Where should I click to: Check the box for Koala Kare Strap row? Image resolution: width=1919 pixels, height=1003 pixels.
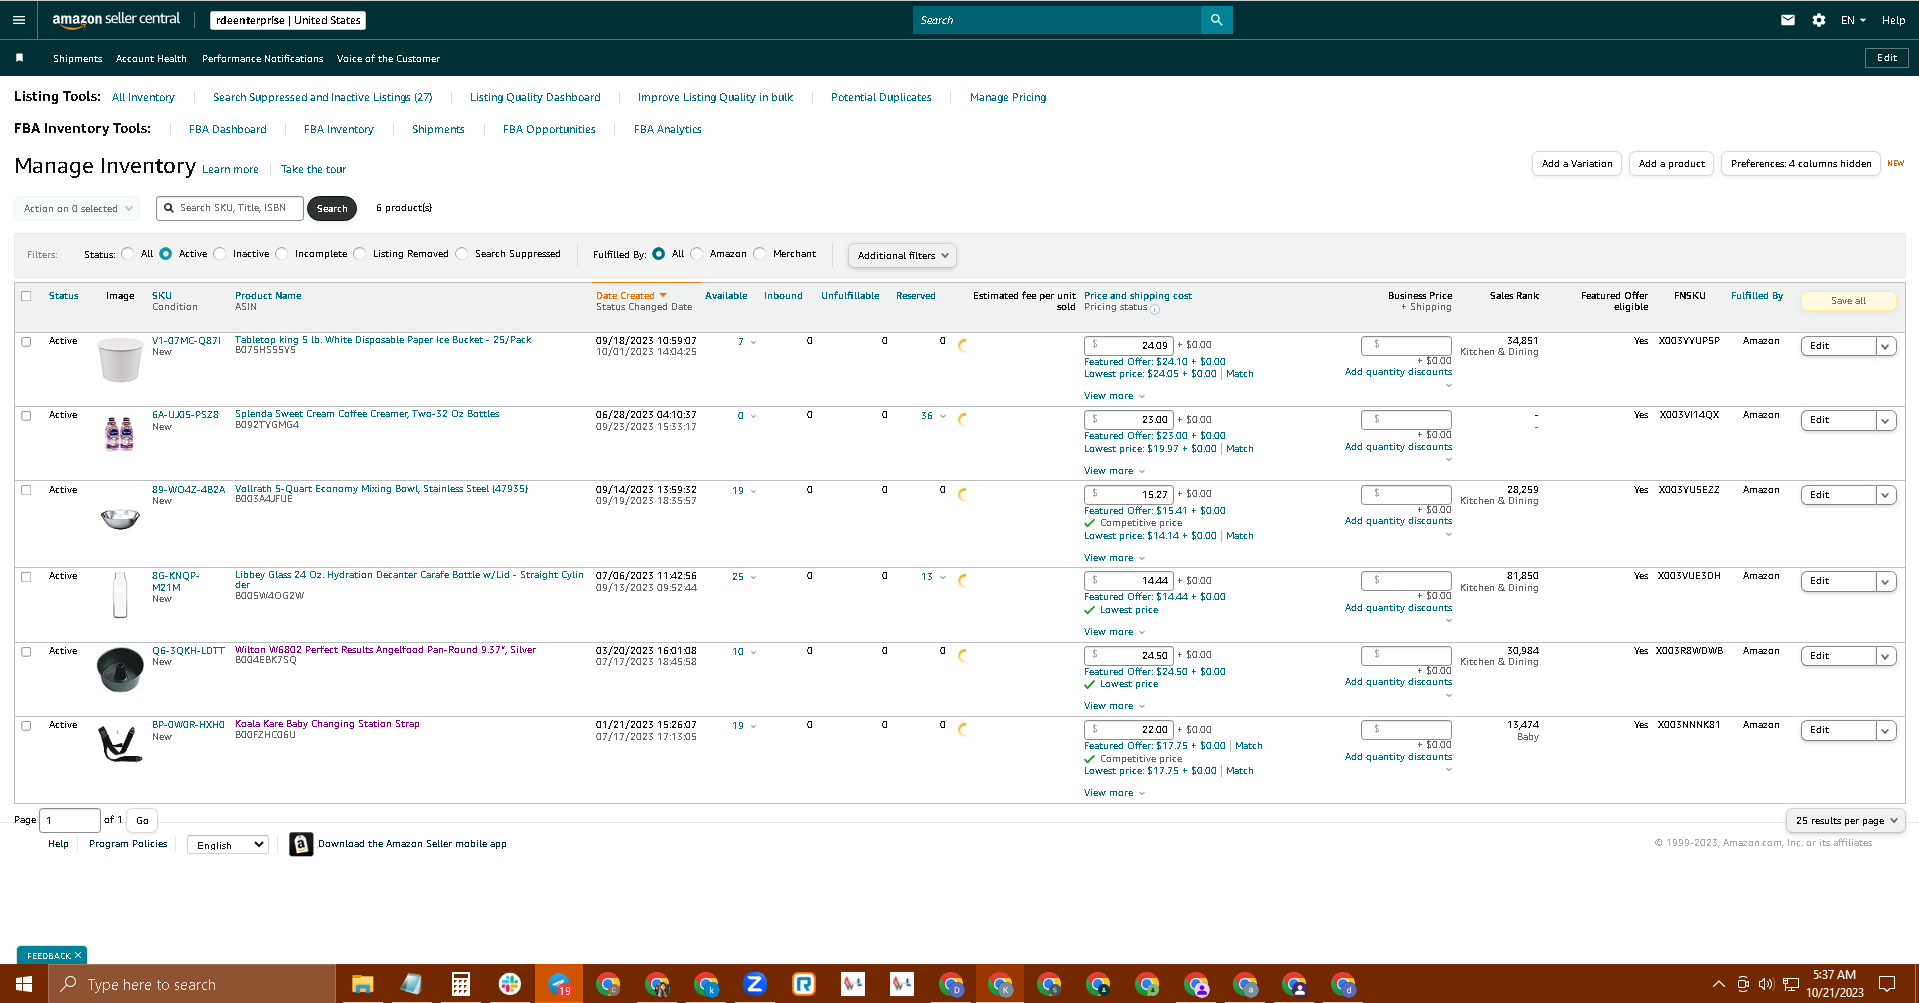tap(26, 725)
